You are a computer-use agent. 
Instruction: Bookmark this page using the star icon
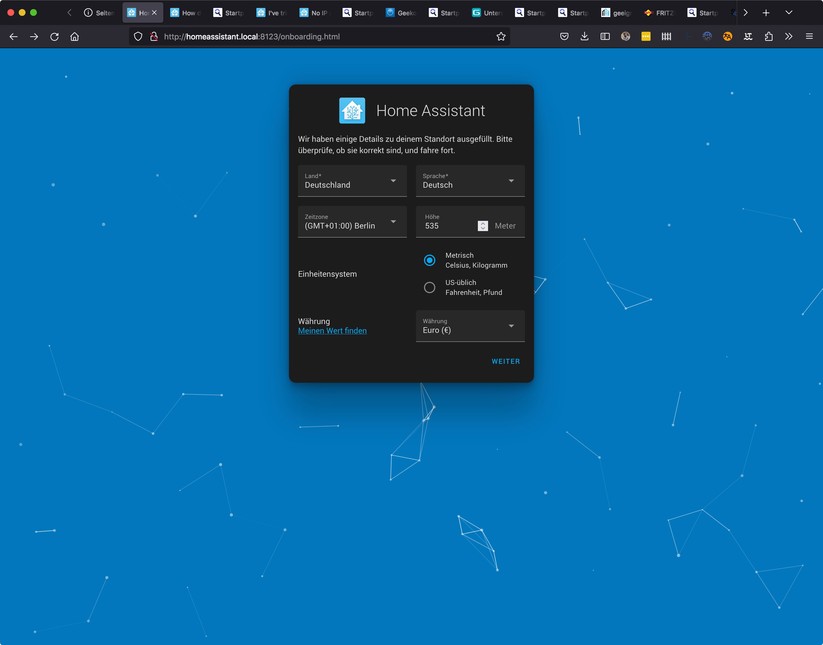(501, 36)
